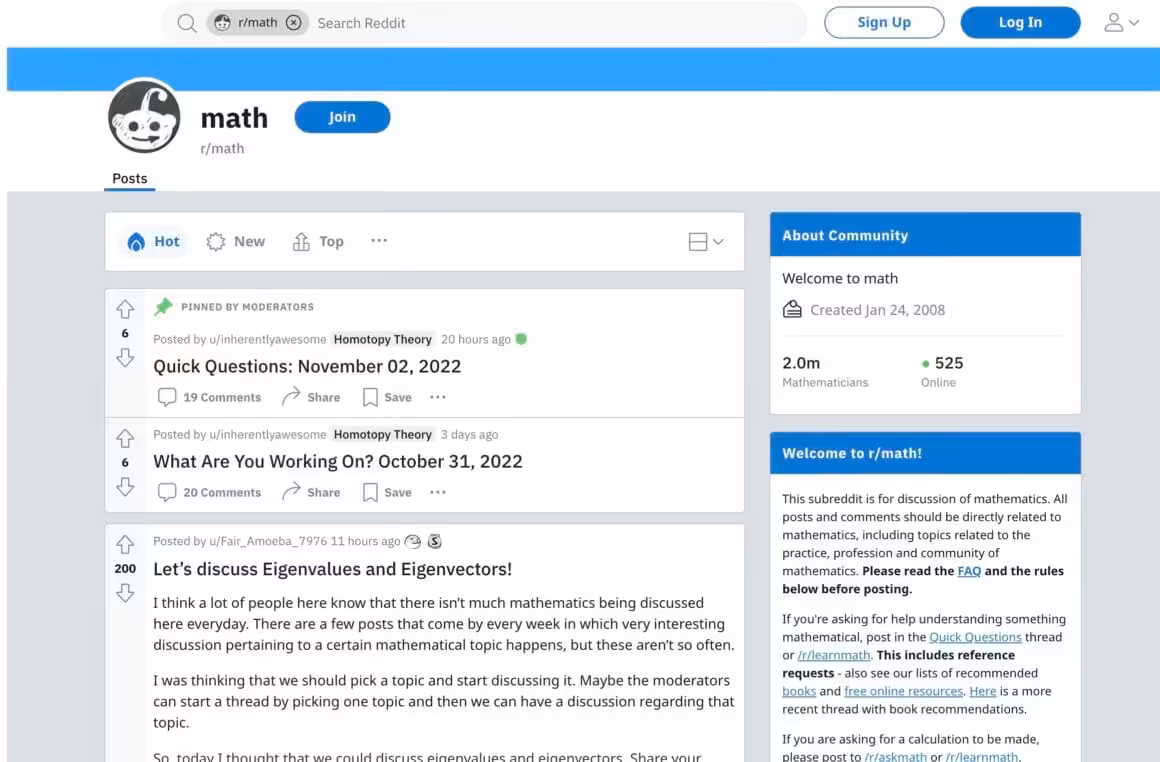The width and height of the screenshot is (1160, 762).
Task: Sort posts by Hot using the flame icon
Action: (x=153, y=241)
